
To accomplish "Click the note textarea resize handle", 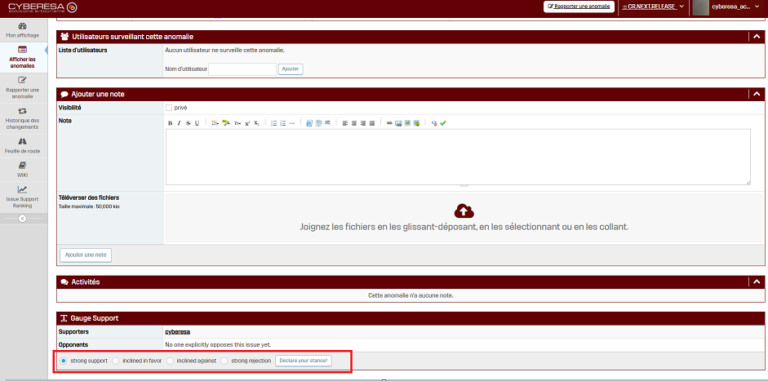I will point(748,182).
